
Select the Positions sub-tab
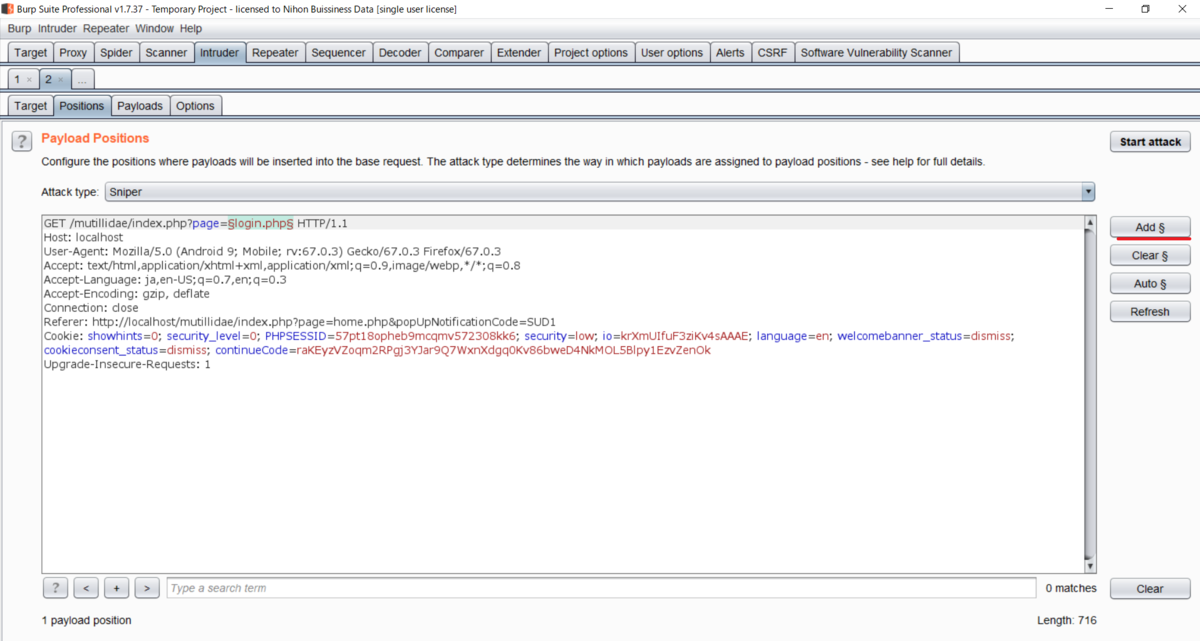pyautogui.click(x=81, y=105)
